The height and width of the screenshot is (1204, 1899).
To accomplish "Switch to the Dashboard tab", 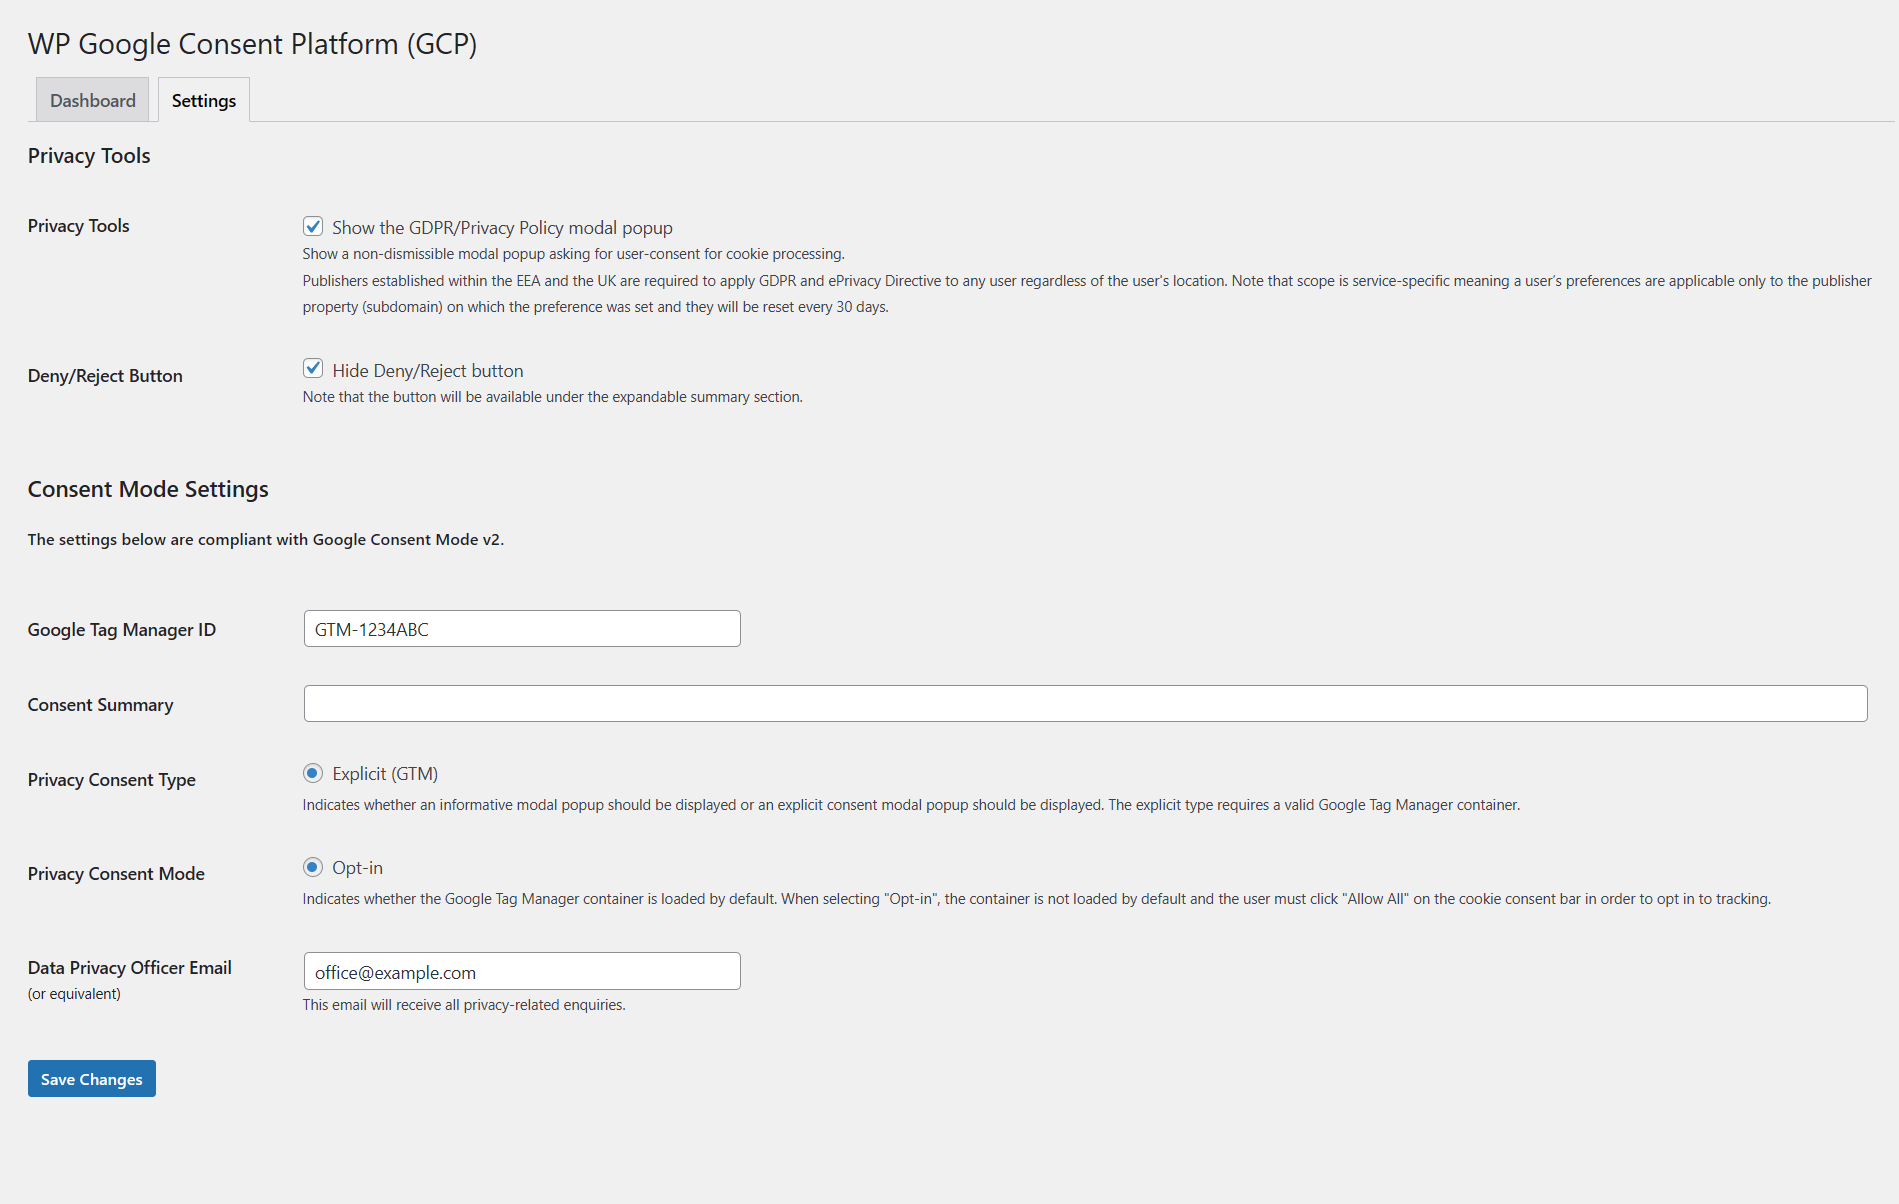I will click(x=92, y=100).
